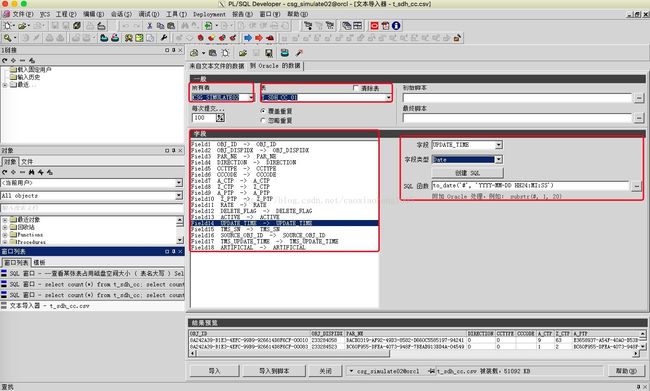This screenshot has height=391, width=650.
Task: Click the 创建 SQL button
Action: (x=467, y=173)
